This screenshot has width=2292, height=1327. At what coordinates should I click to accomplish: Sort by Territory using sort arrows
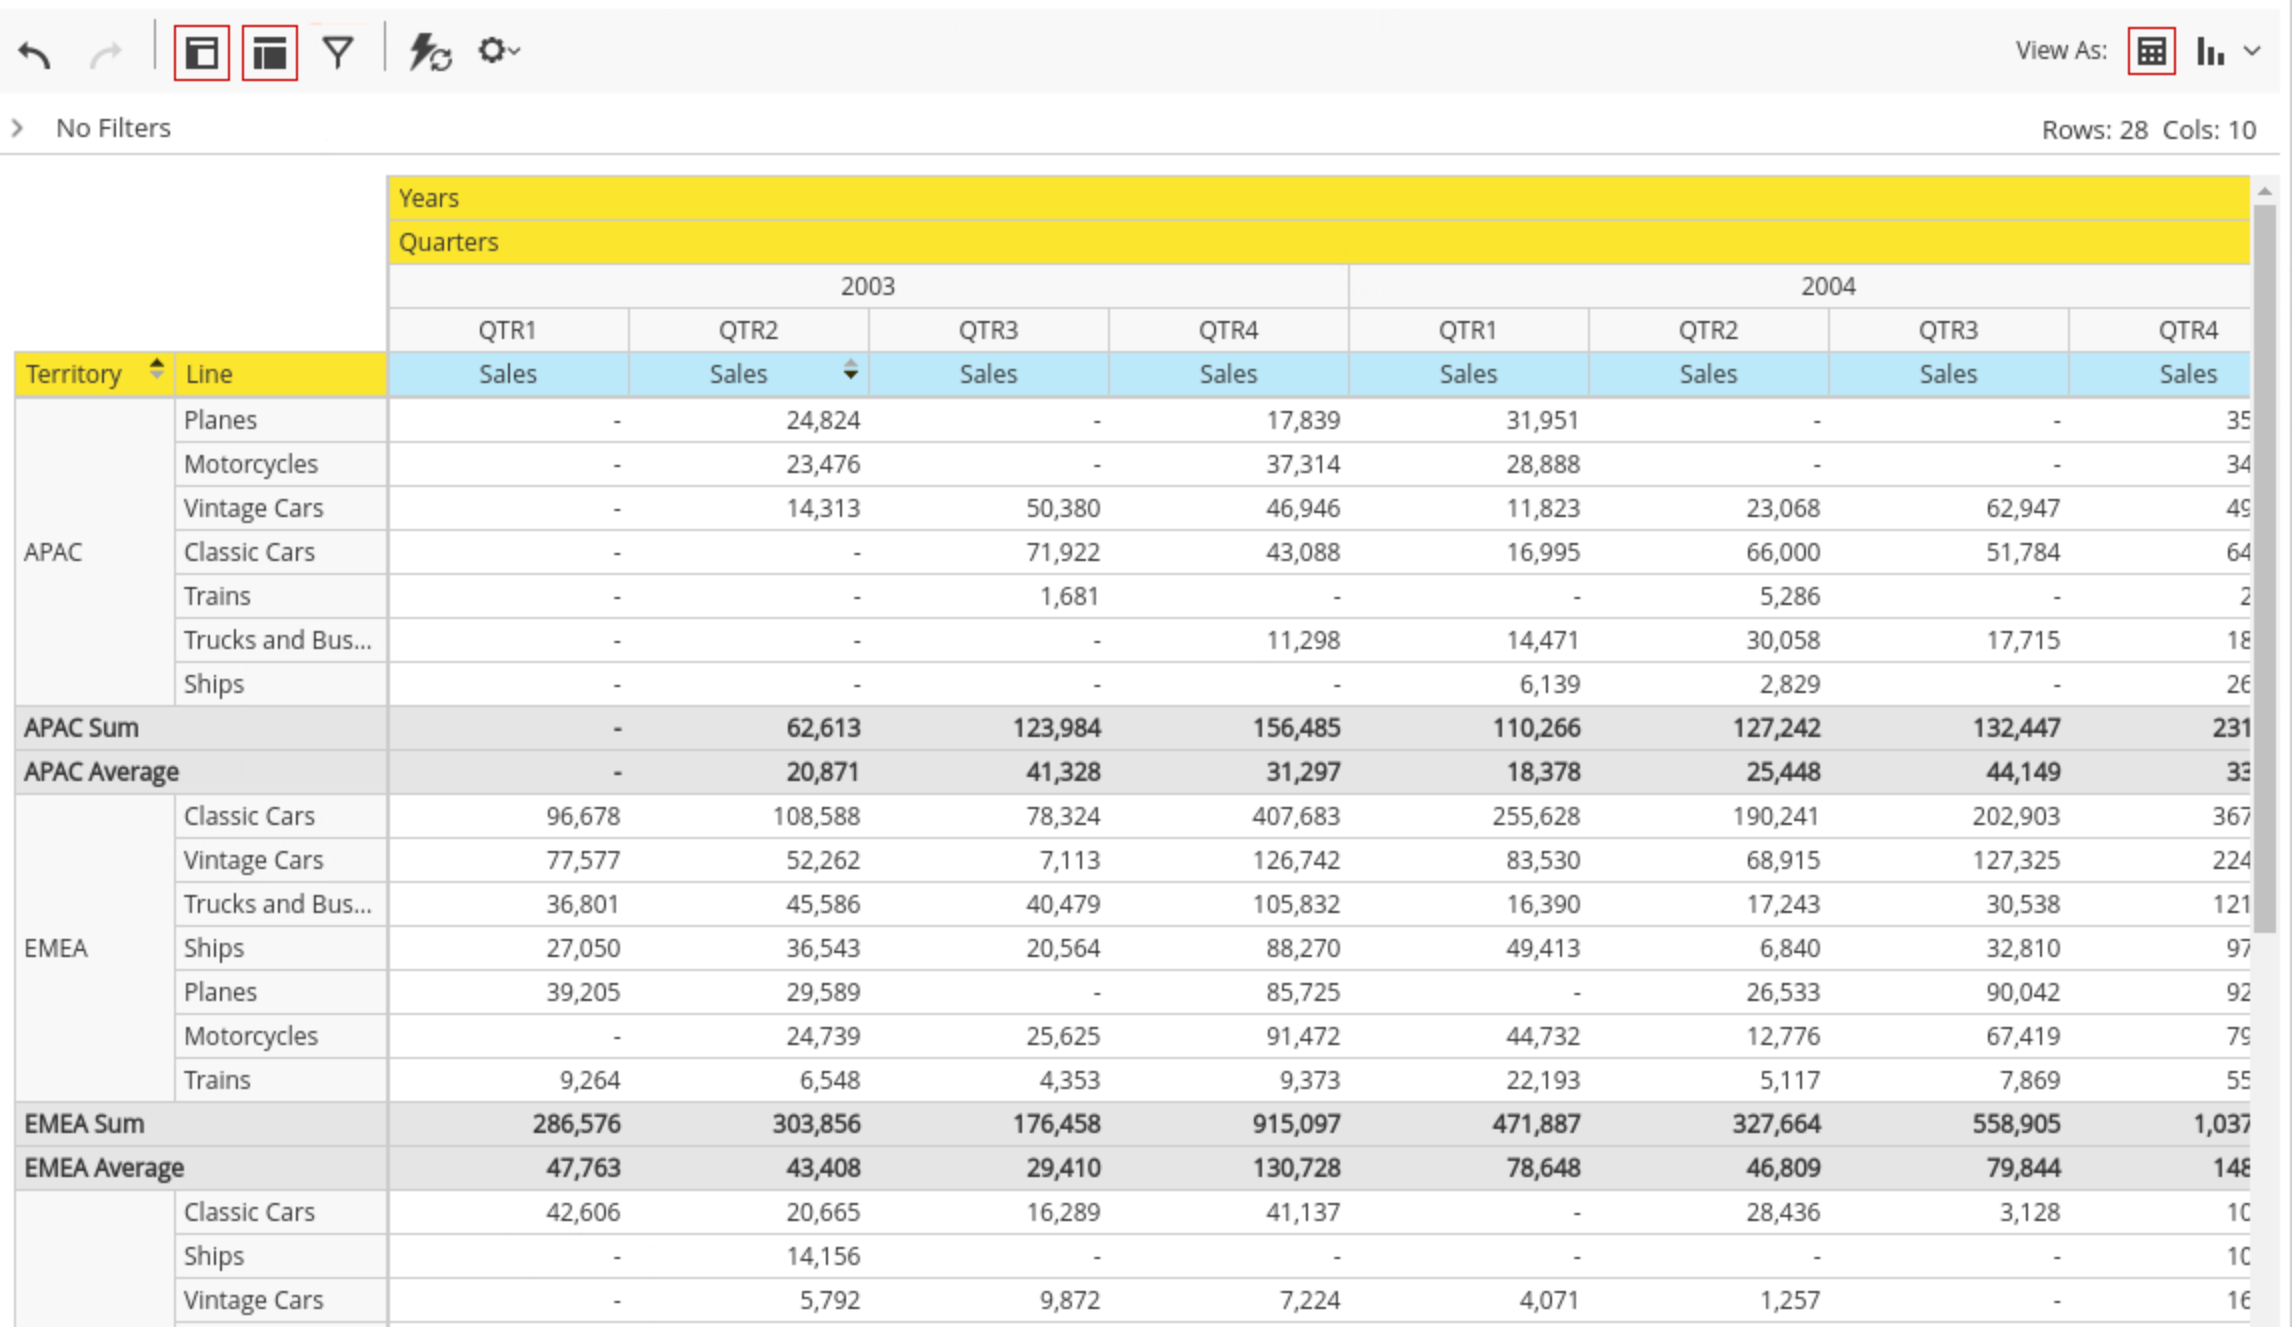[x=156, y=369]
